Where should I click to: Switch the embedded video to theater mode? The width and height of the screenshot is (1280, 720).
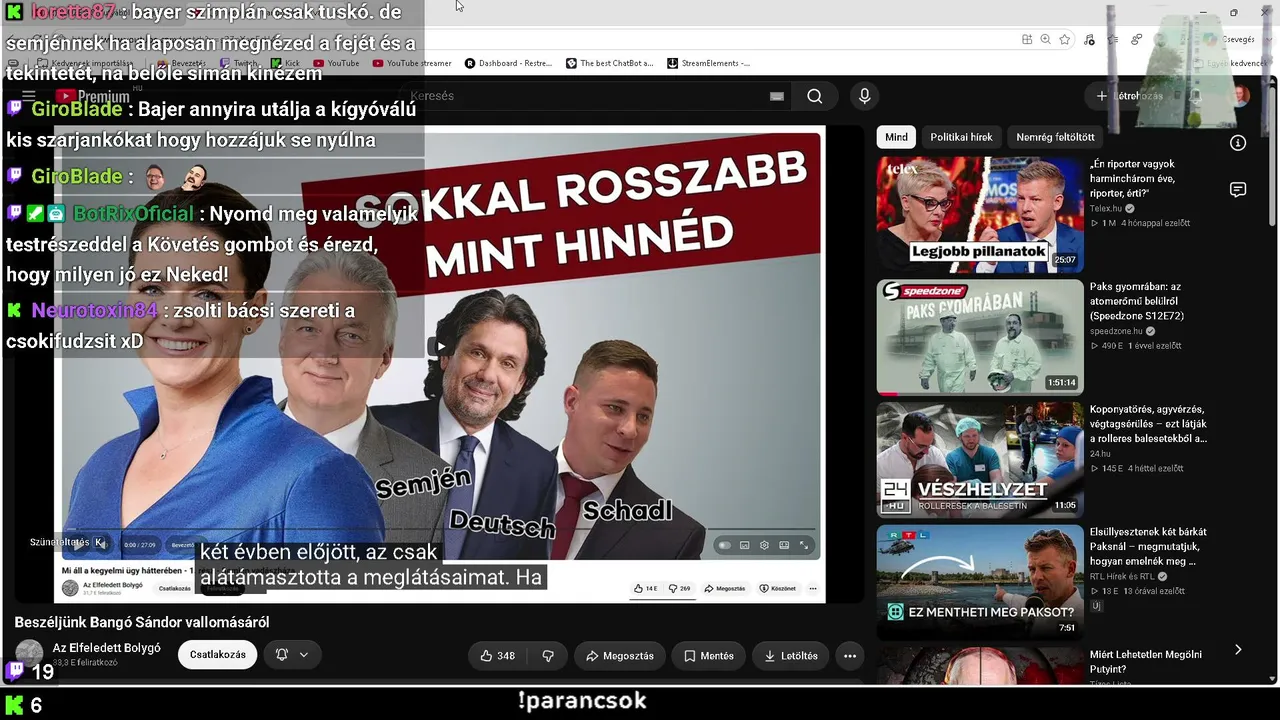click(x=783, y=545)
